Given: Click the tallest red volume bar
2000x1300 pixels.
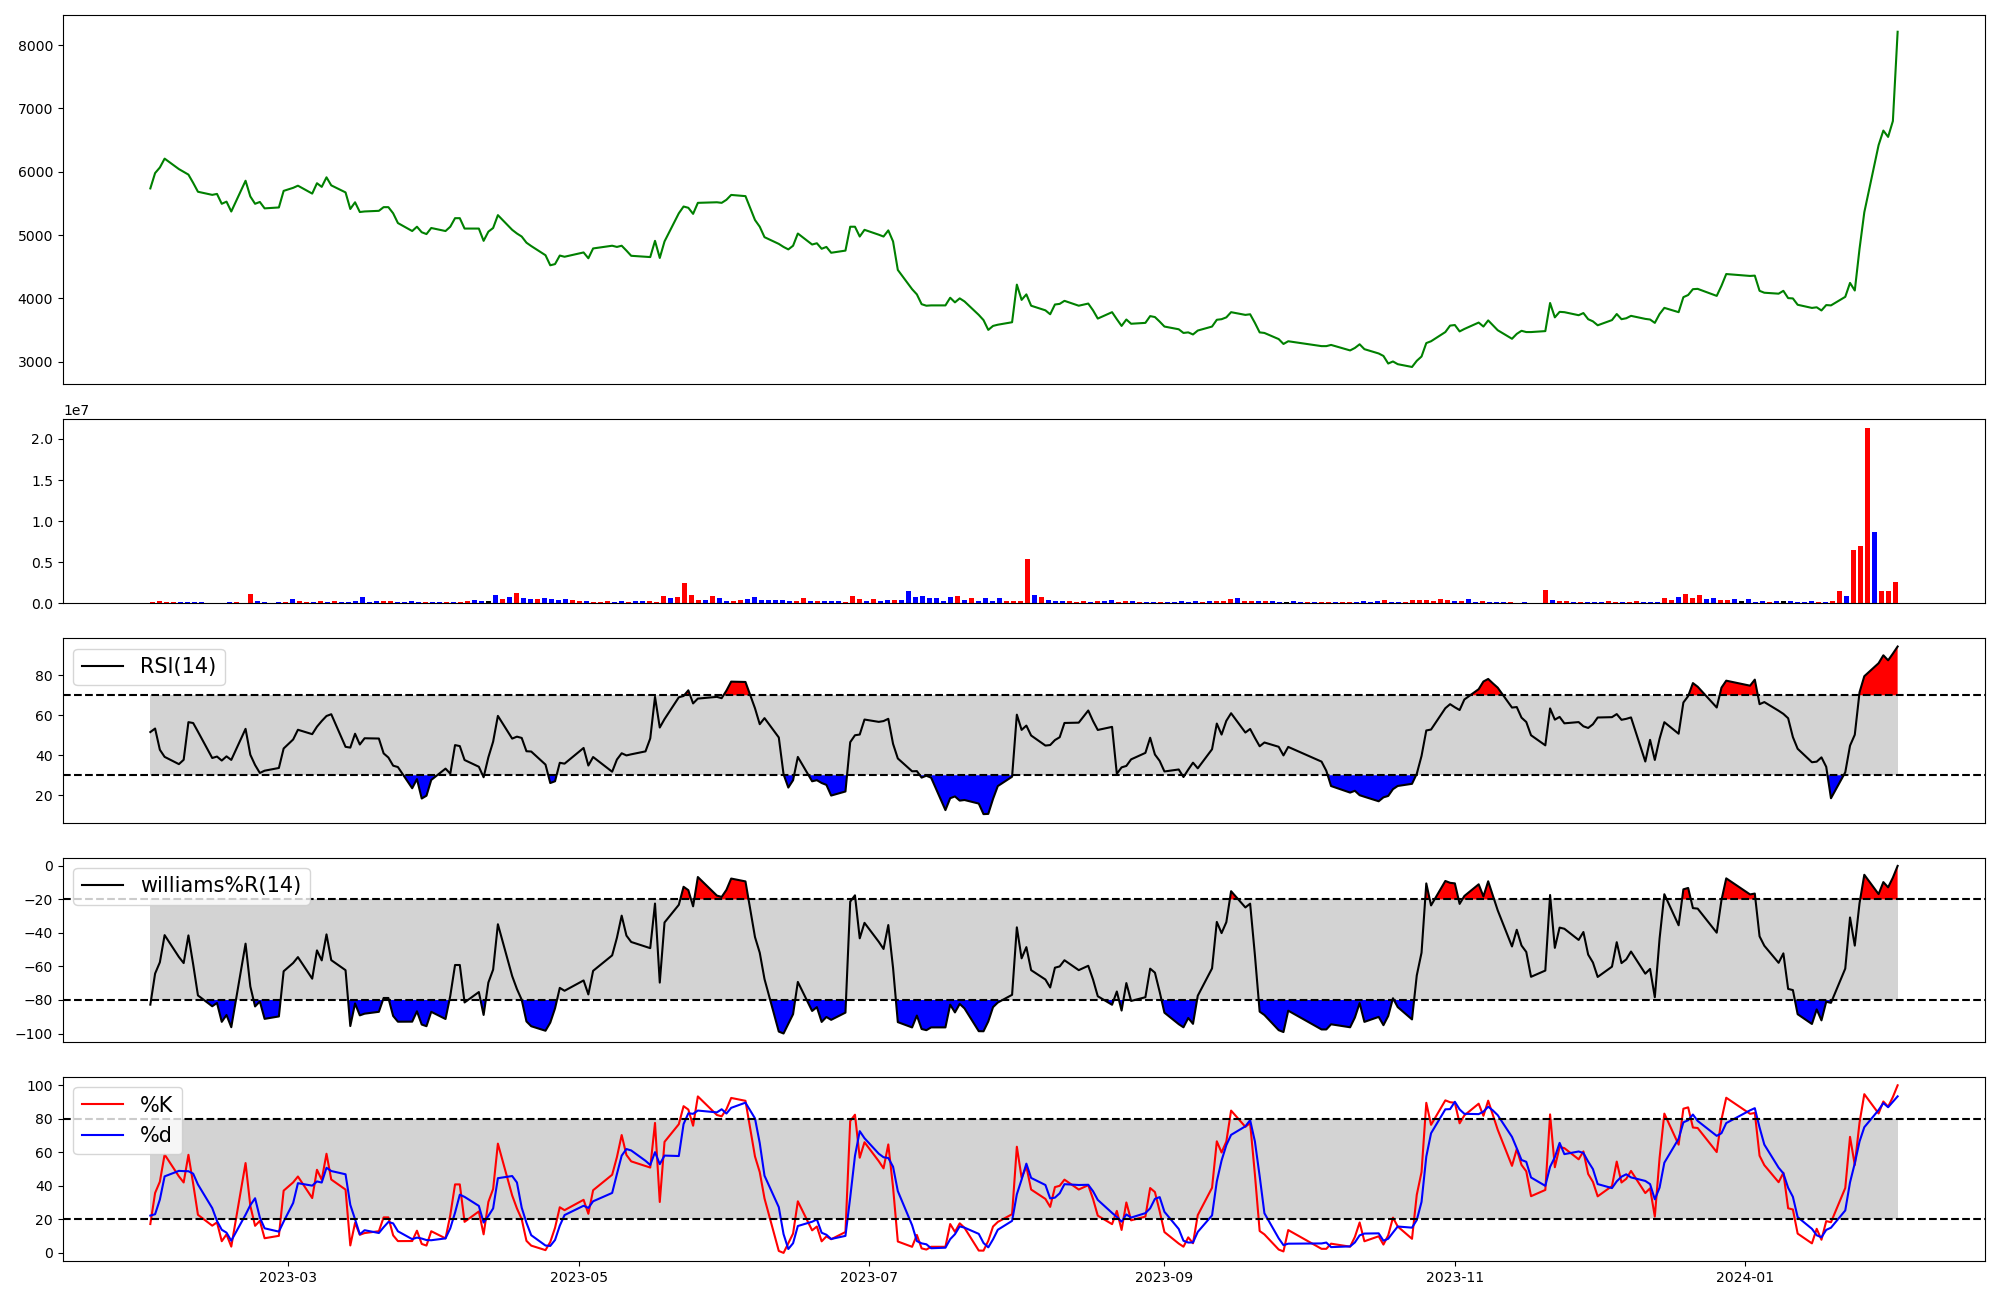Looking at the screenshot, I should point(1867,515).
